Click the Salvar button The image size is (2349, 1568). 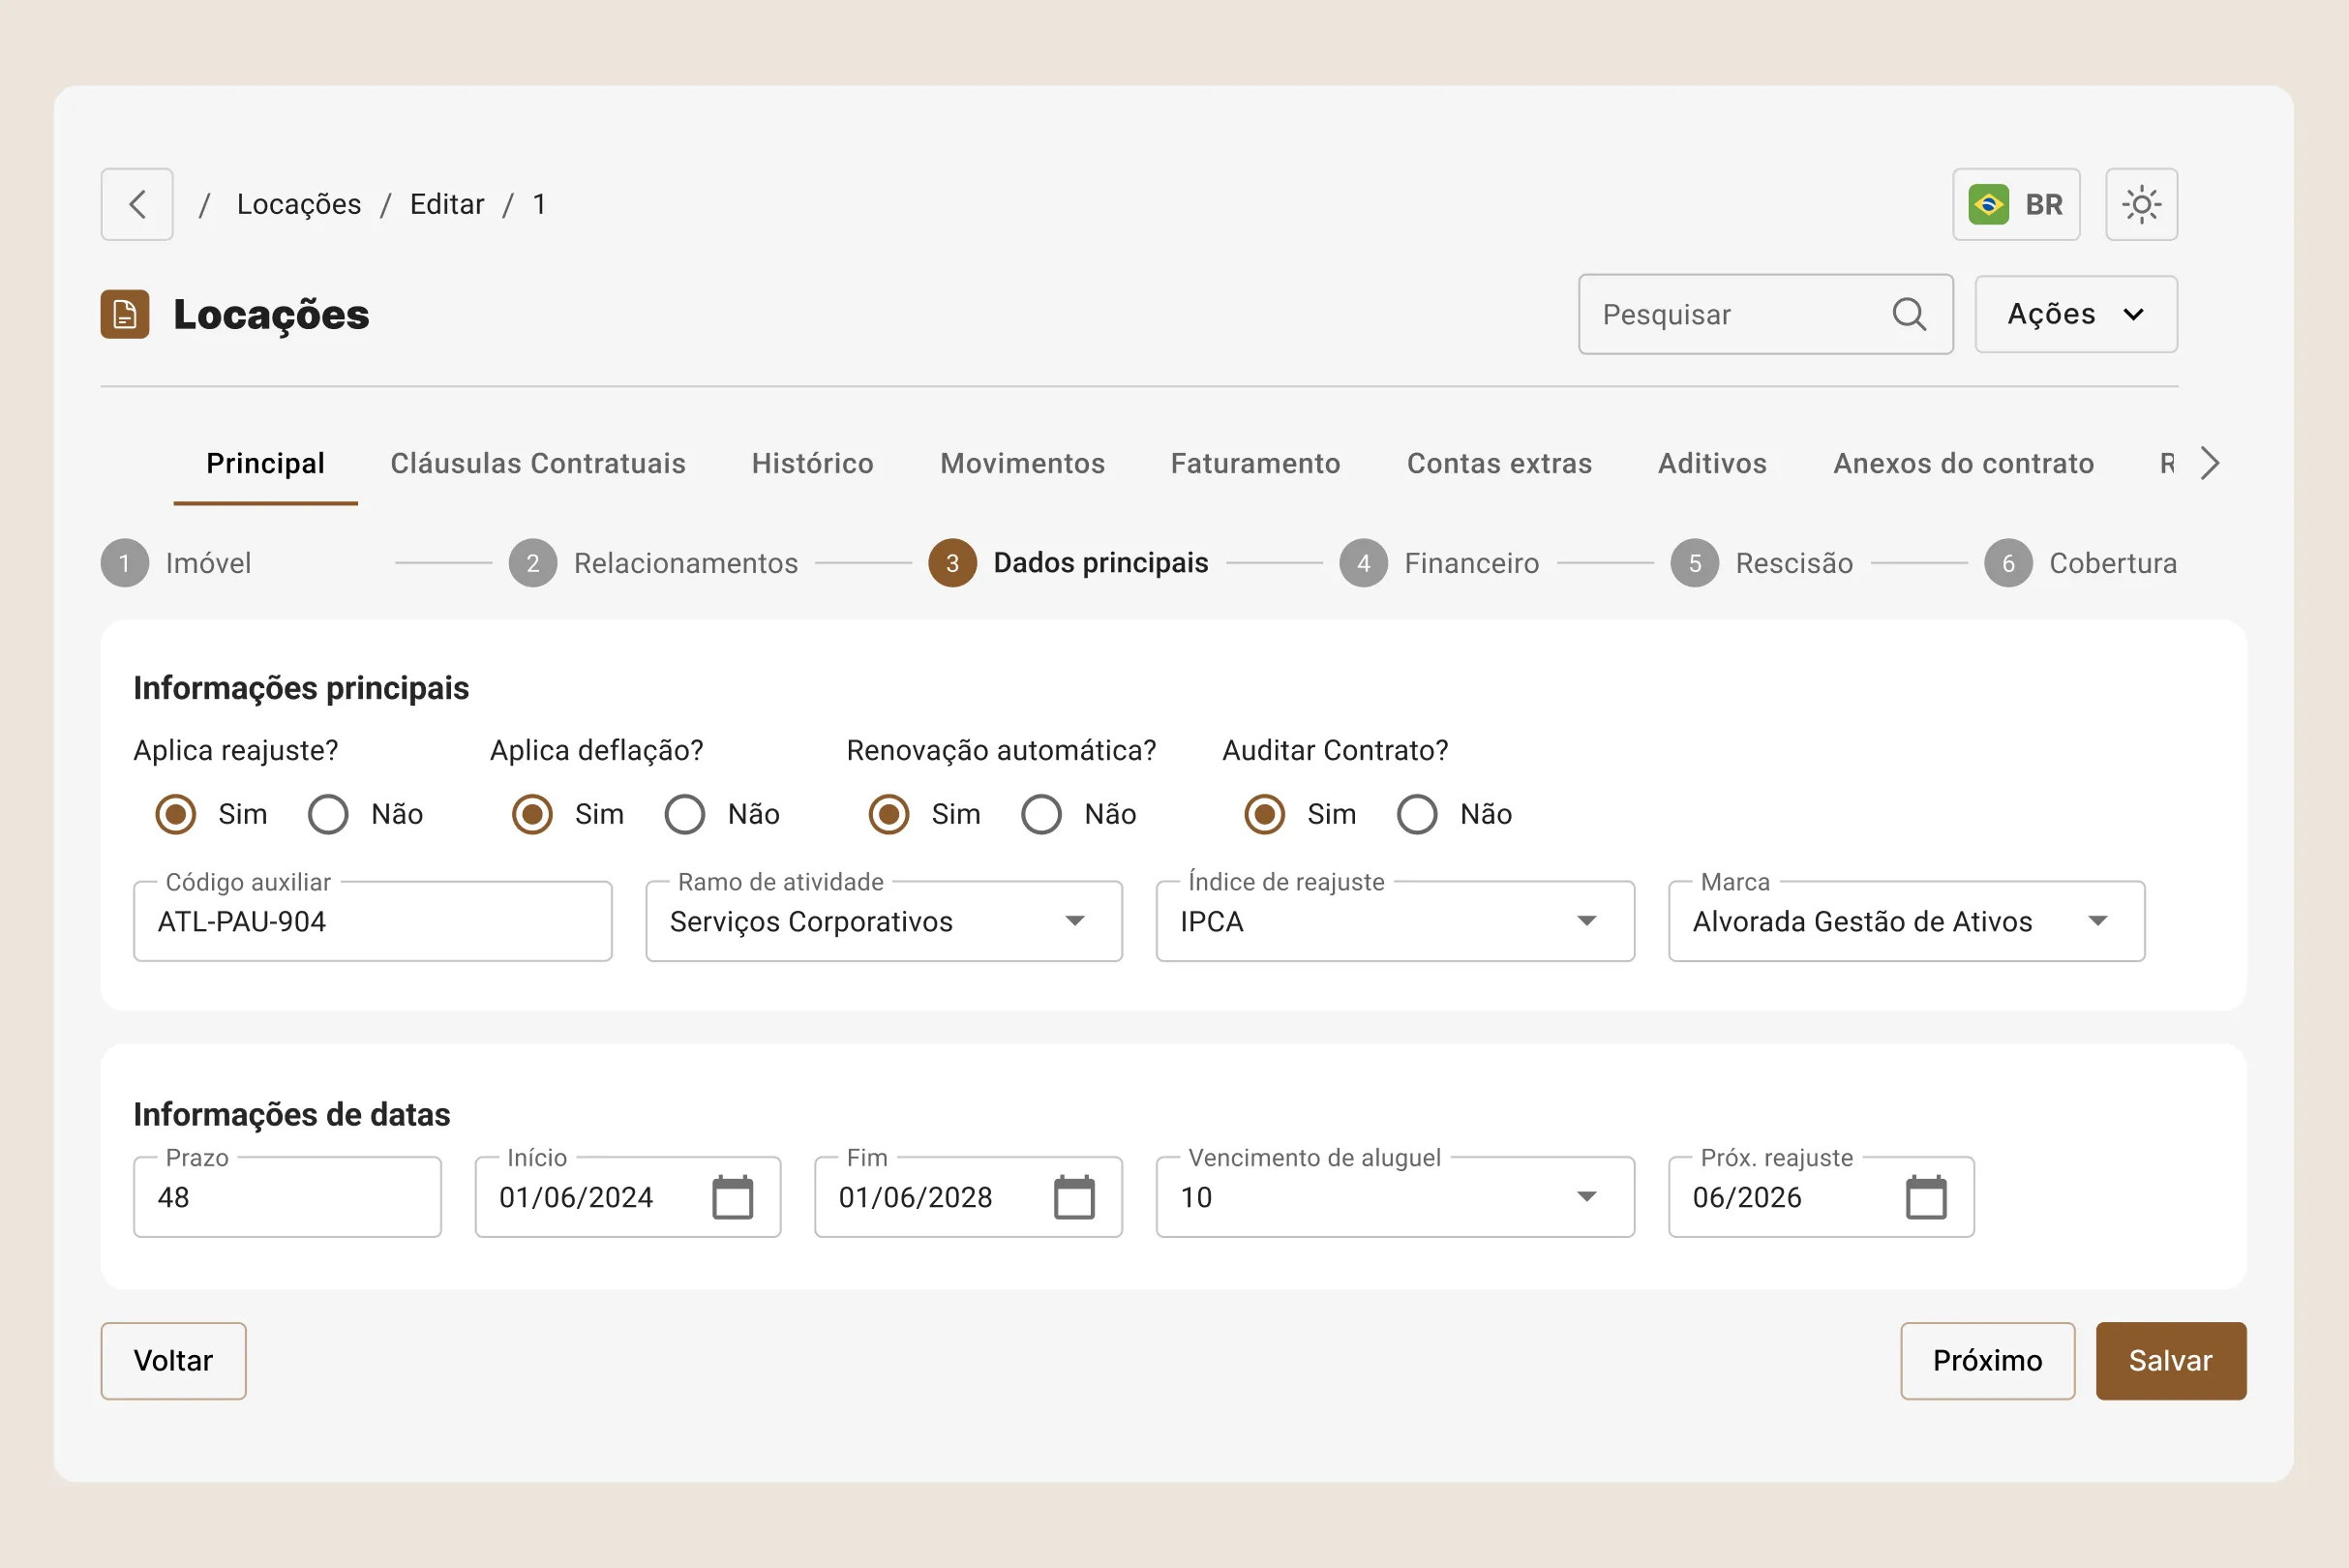tap(2170, 1360)
